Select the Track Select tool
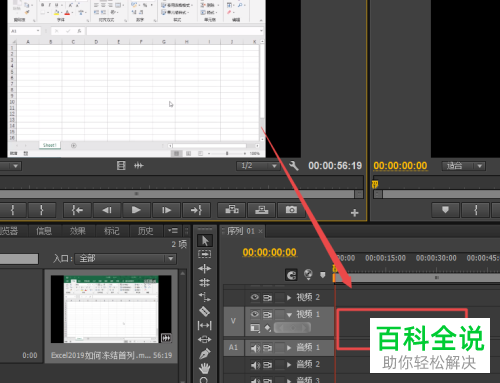 [x=205, y=254]
